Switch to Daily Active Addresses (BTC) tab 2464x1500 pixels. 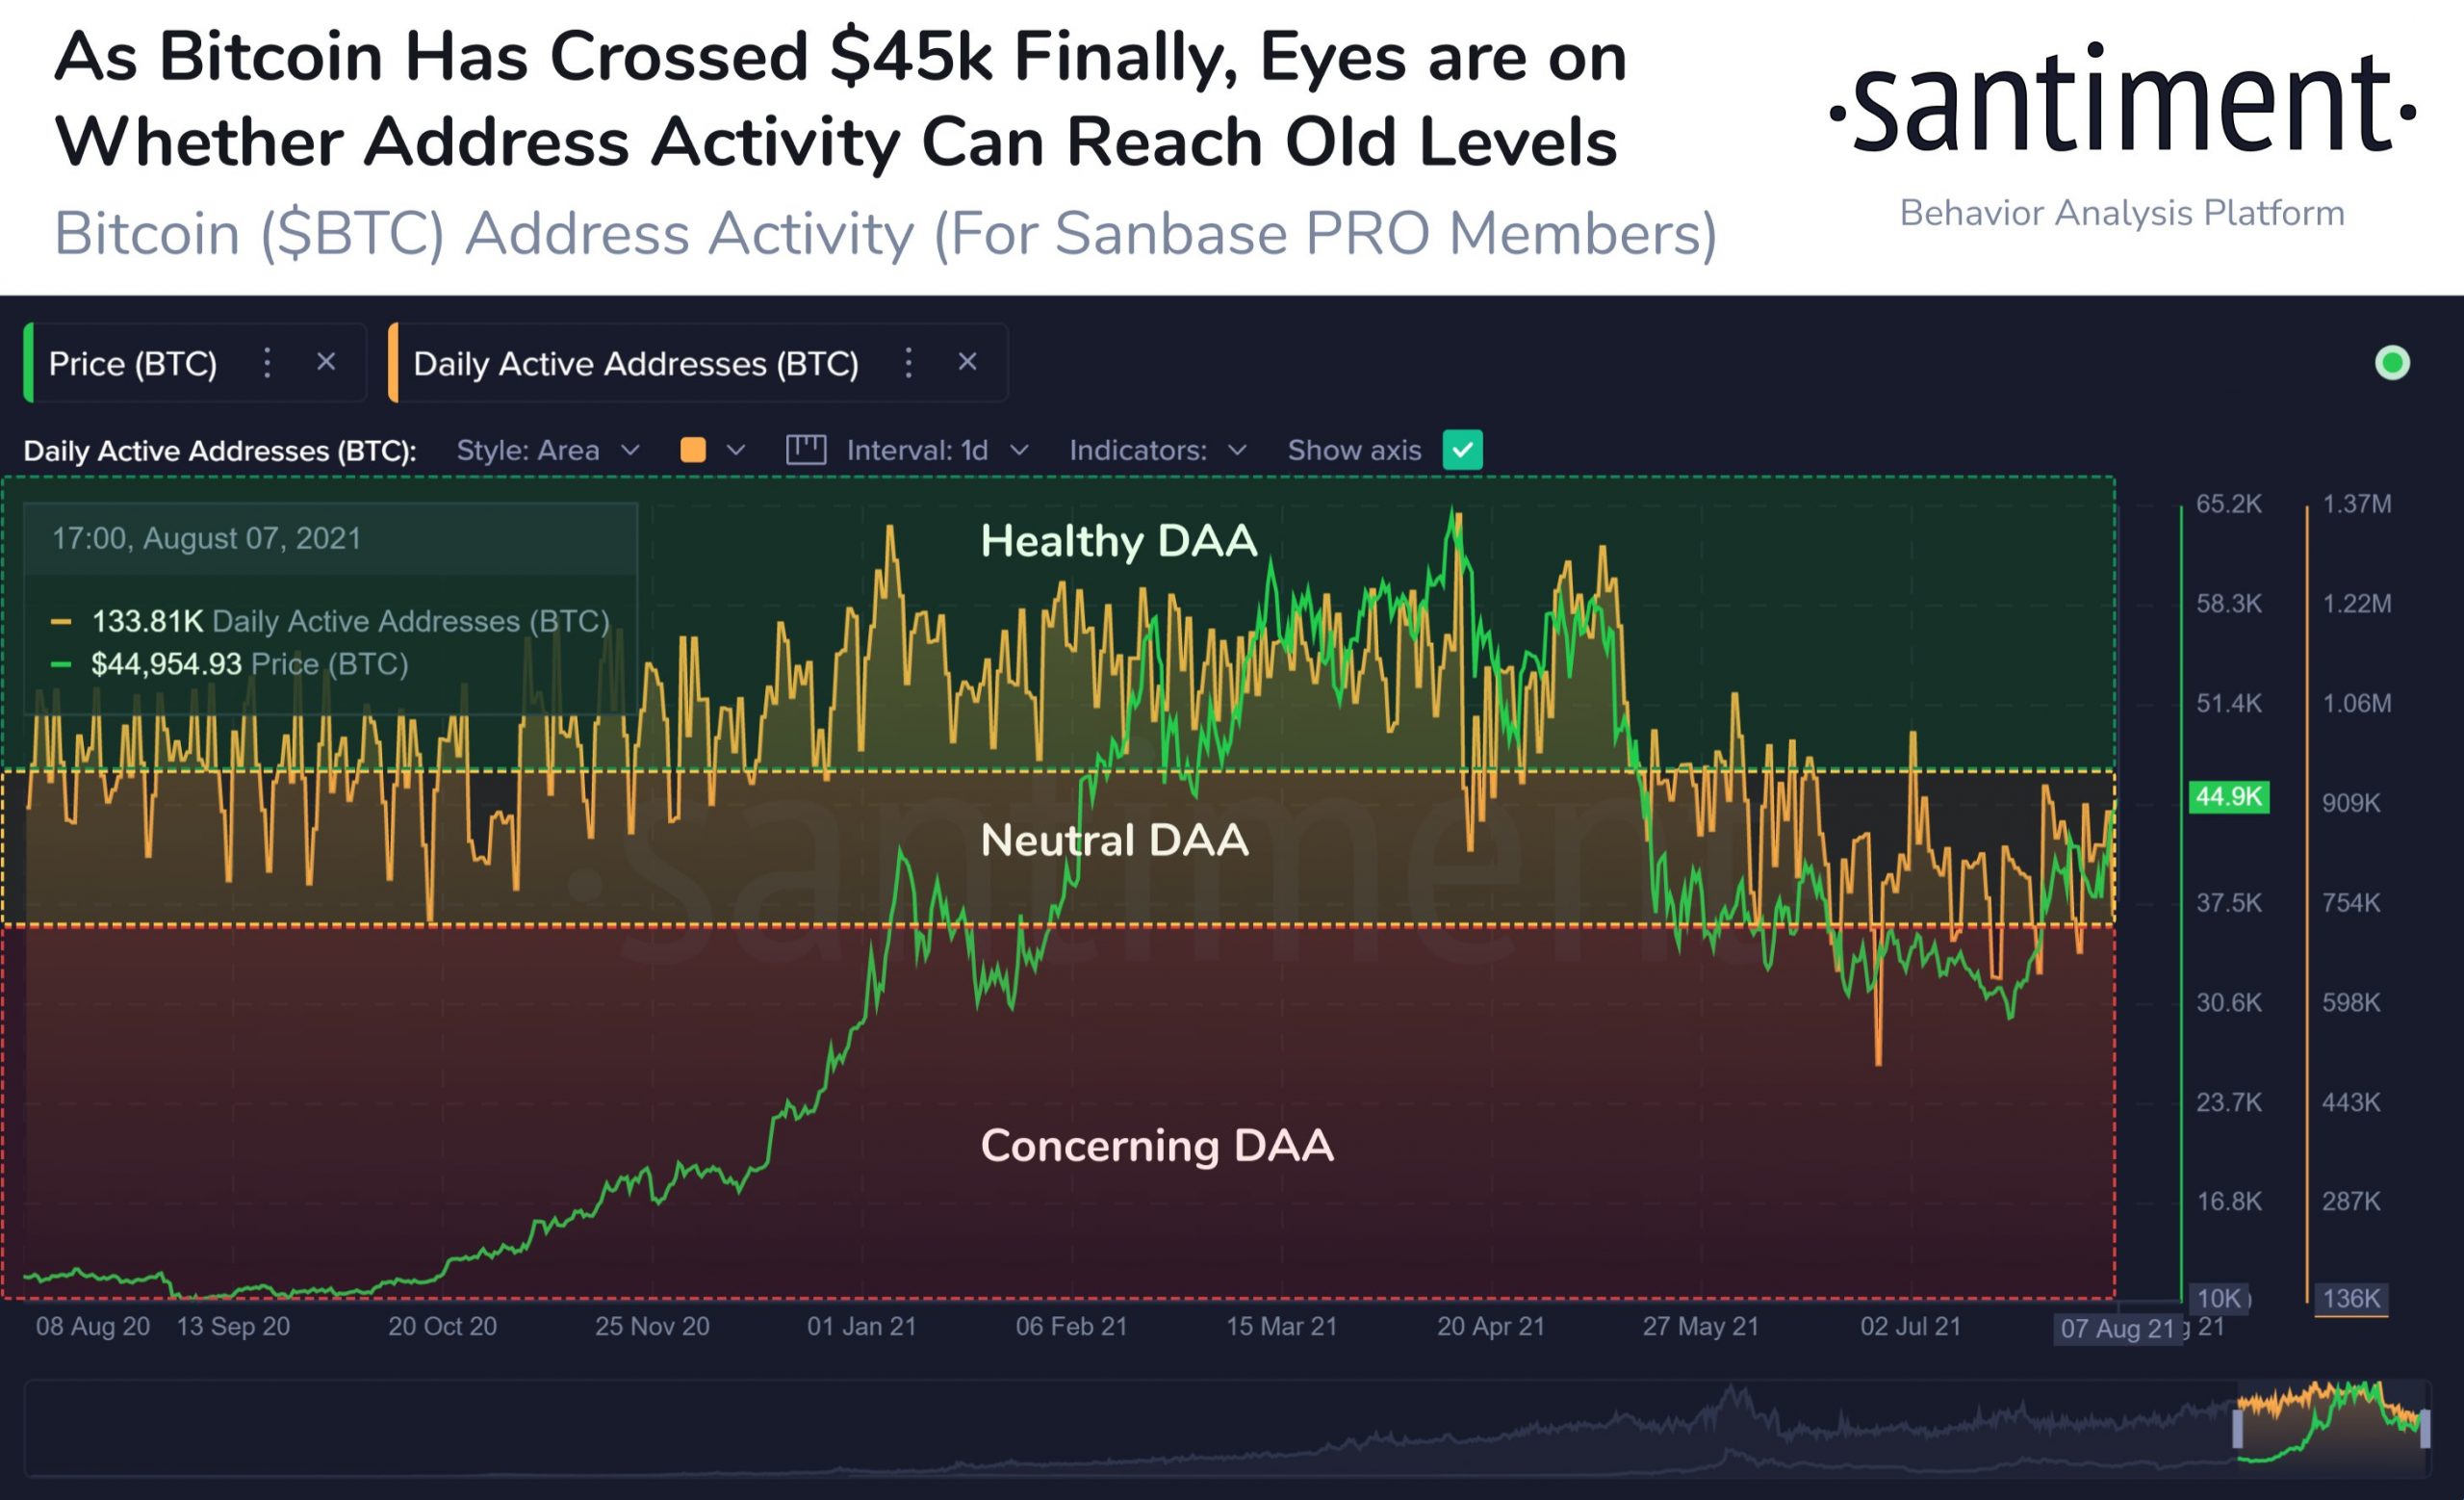637,363
